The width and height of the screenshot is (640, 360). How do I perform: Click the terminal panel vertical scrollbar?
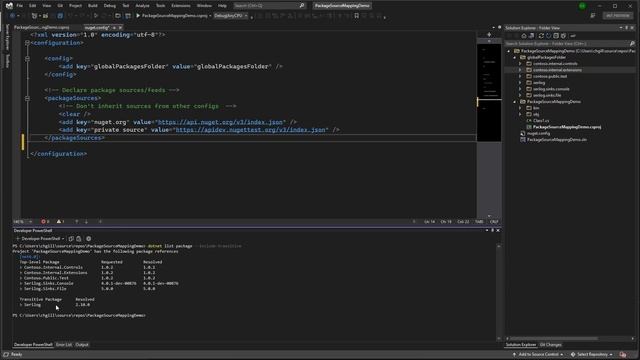coord(499,292)
